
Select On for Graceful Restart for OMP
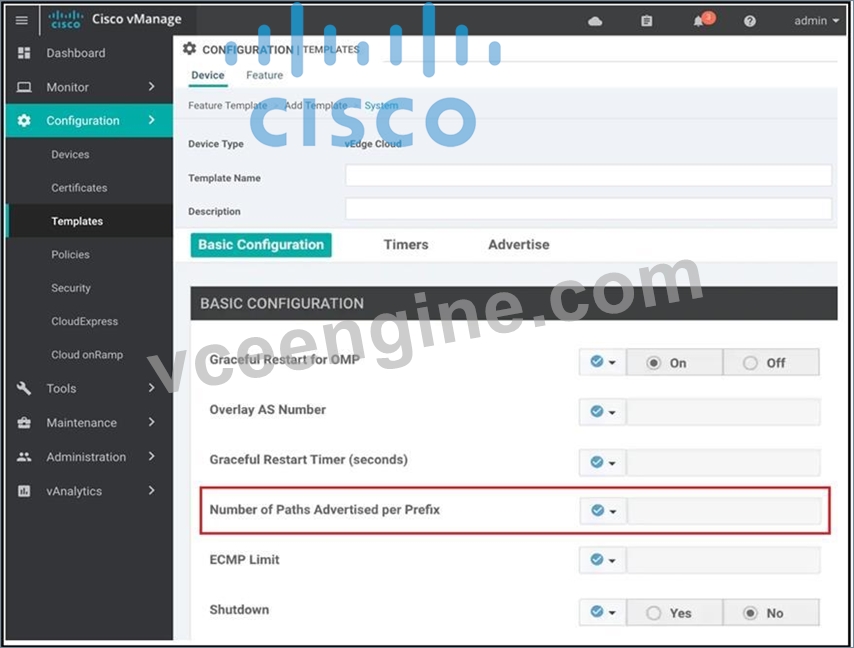675,363
